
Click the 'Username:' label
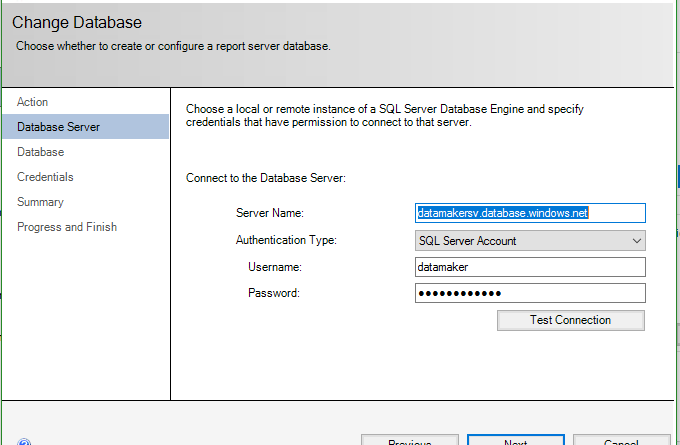coord(274,267)
